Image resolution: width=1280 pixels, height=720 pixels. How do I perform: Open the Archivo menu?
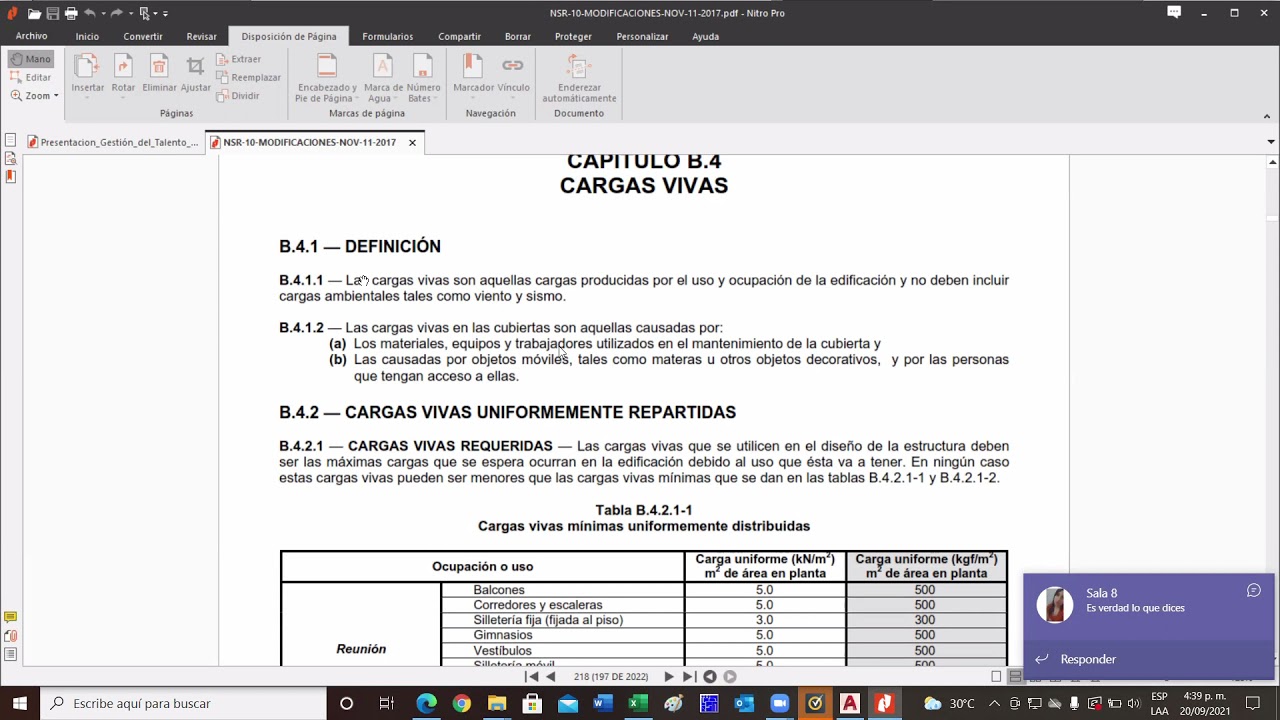31,36
